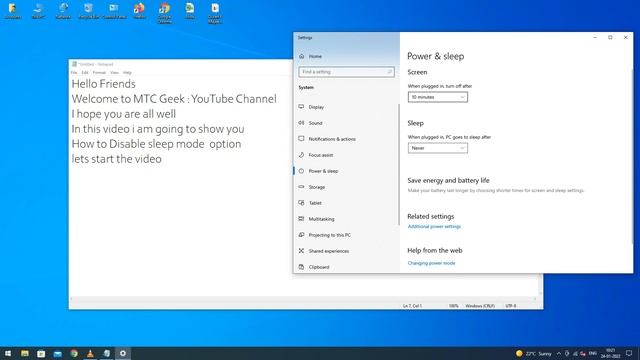Maximize the Settings window
Screen dimensions: 640x360
[x=610, y=38]
